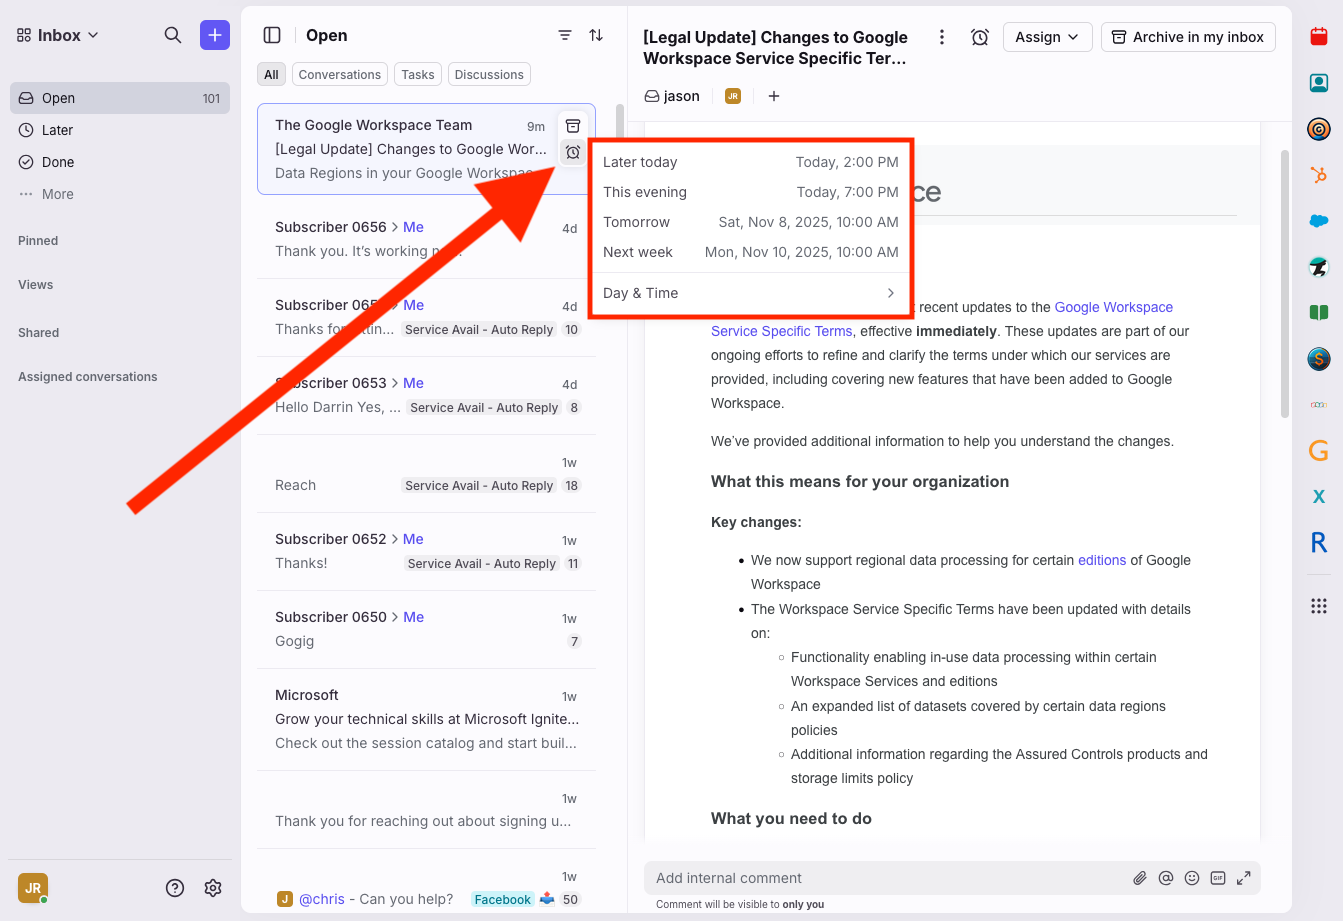Toggle the sidebar panel layout icon

pyautogui.click(x=272, y=35)
